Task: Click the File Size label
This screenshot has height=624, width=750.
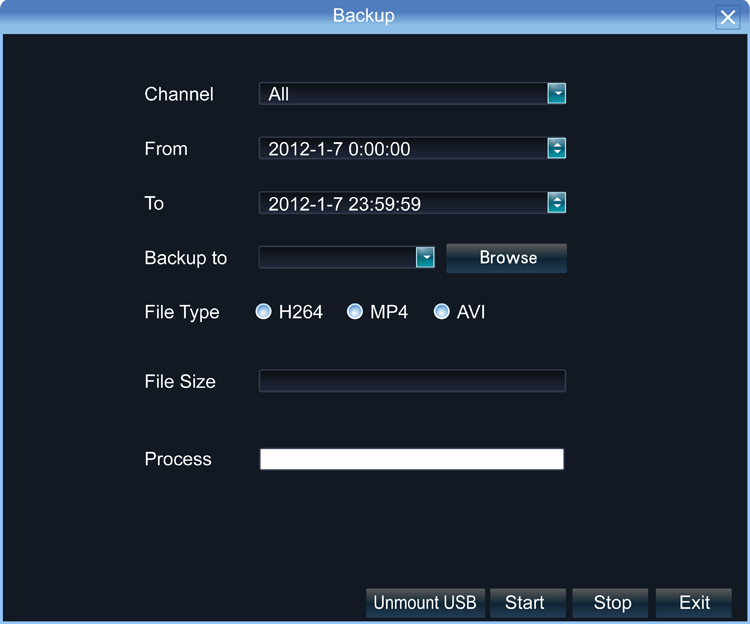Action: [x=180, y=382]
